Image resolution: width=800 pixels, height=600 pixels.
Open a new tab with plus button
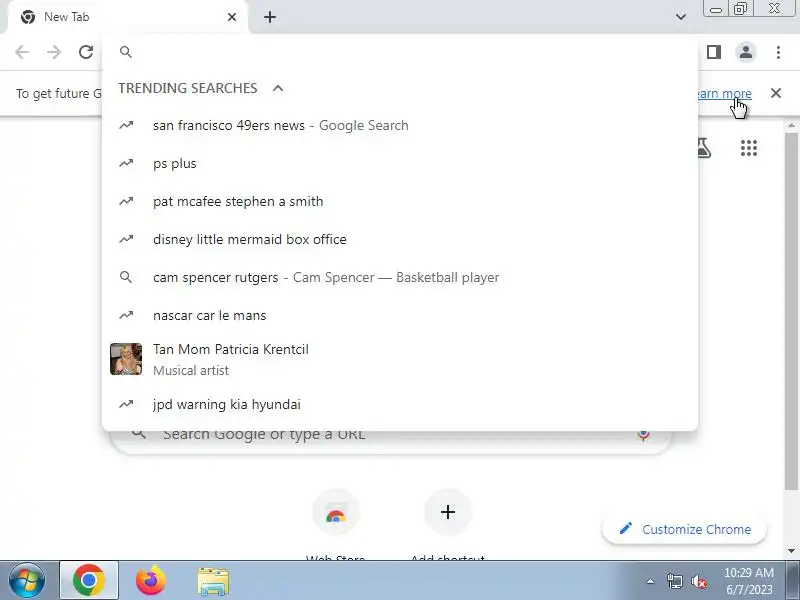(270, 17)
